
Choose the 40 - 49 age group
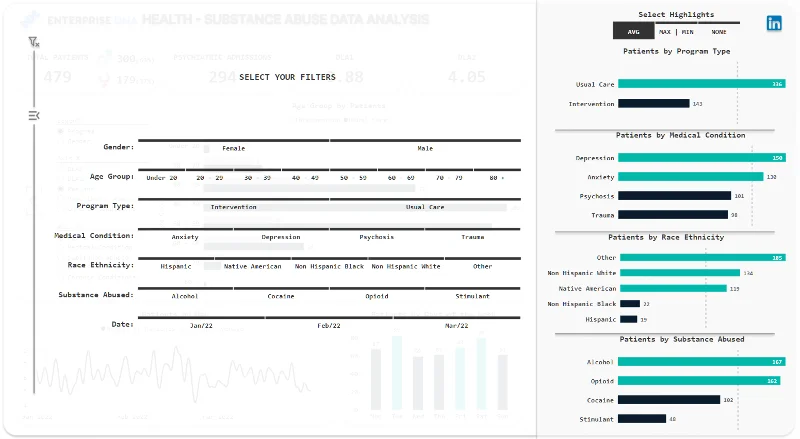click(x=306, y=178)
